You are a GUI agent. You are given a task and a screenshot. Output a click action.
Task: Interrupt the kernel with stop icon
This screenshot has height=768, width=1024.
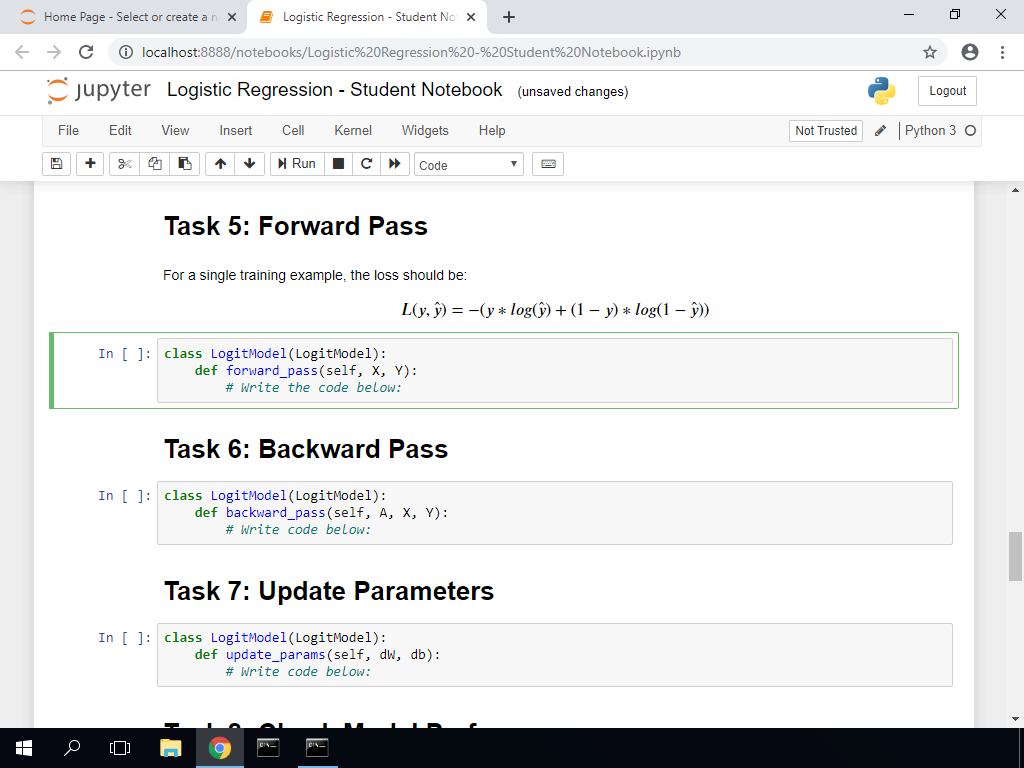[338, 164]
